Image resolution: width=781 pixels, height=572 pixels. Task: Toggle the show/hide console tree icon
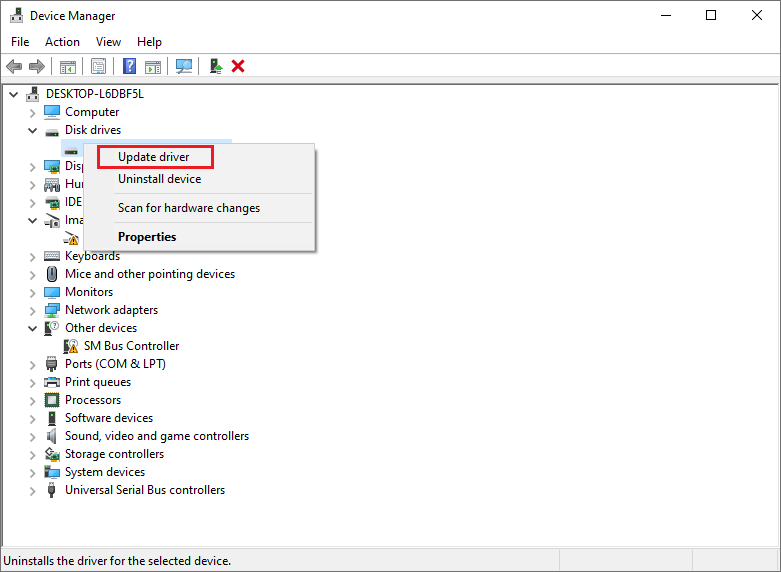point(68,66)
